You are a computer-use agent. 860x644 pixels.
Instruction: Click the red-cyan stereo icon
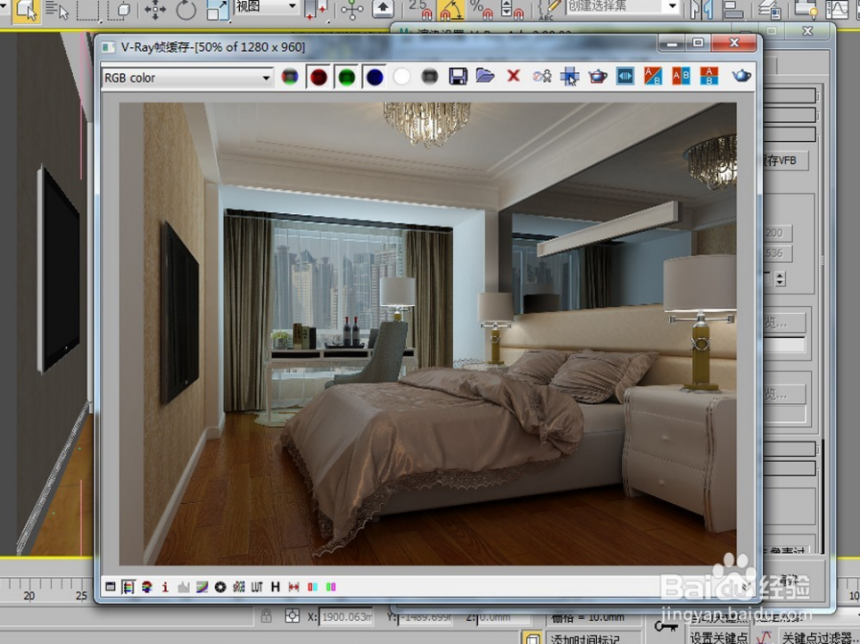[312, 587]
